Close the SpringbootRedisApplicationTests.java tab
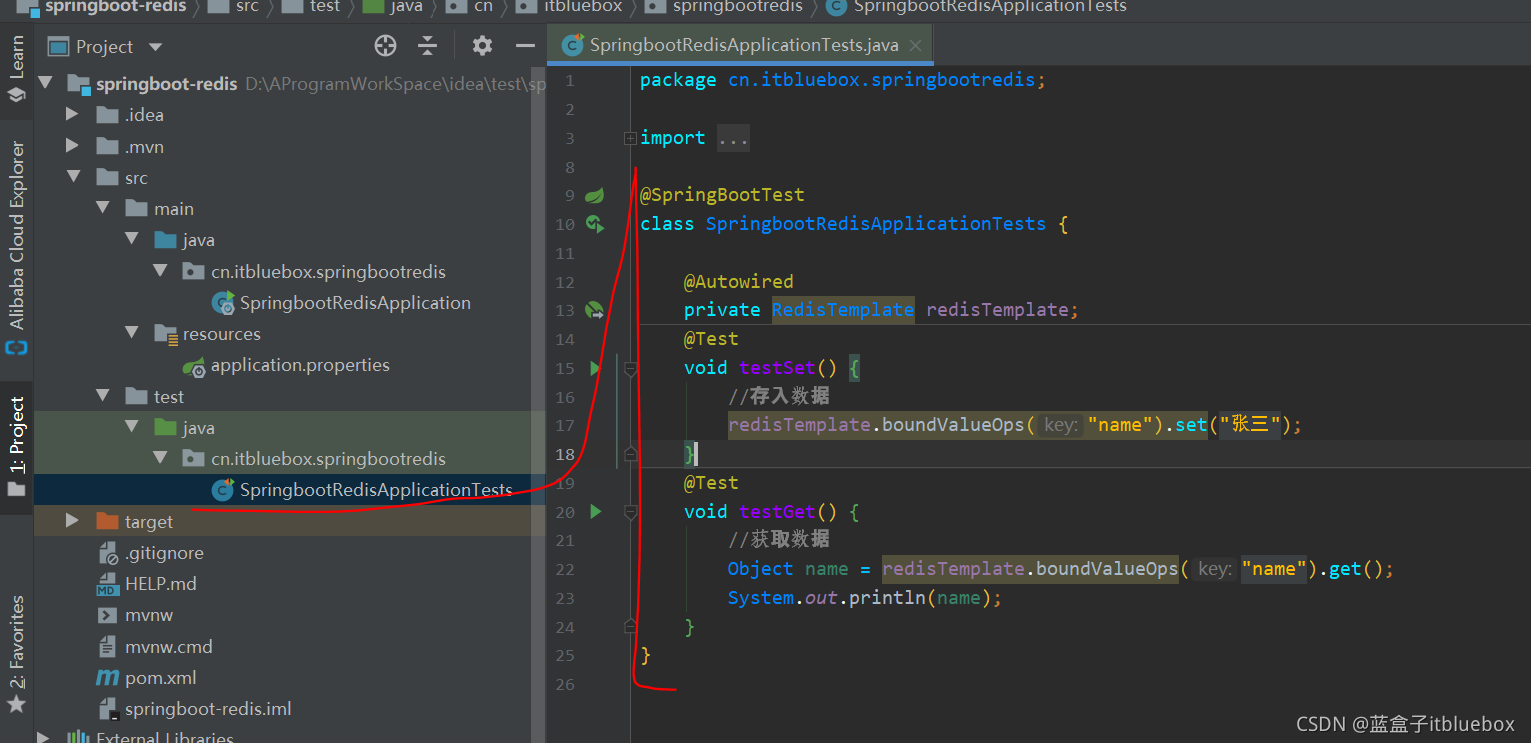Image resolution: width=1531 pixels, height=743 pixels. point(915,45)
